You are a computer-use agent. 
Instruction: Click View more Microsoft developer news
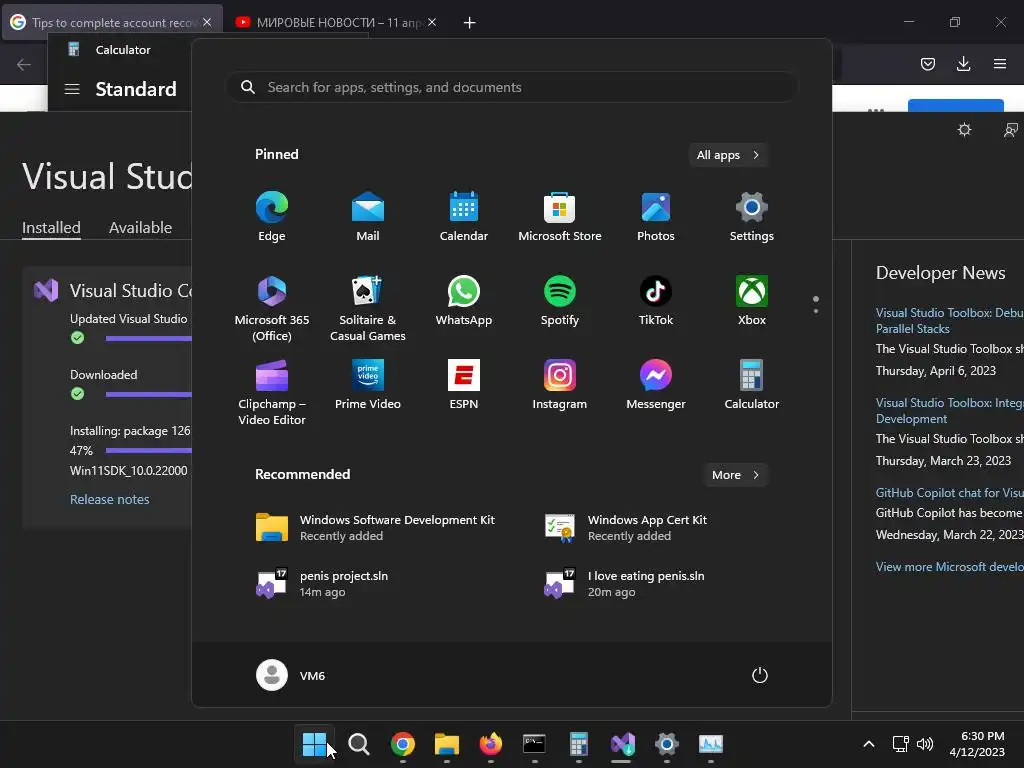950,567
